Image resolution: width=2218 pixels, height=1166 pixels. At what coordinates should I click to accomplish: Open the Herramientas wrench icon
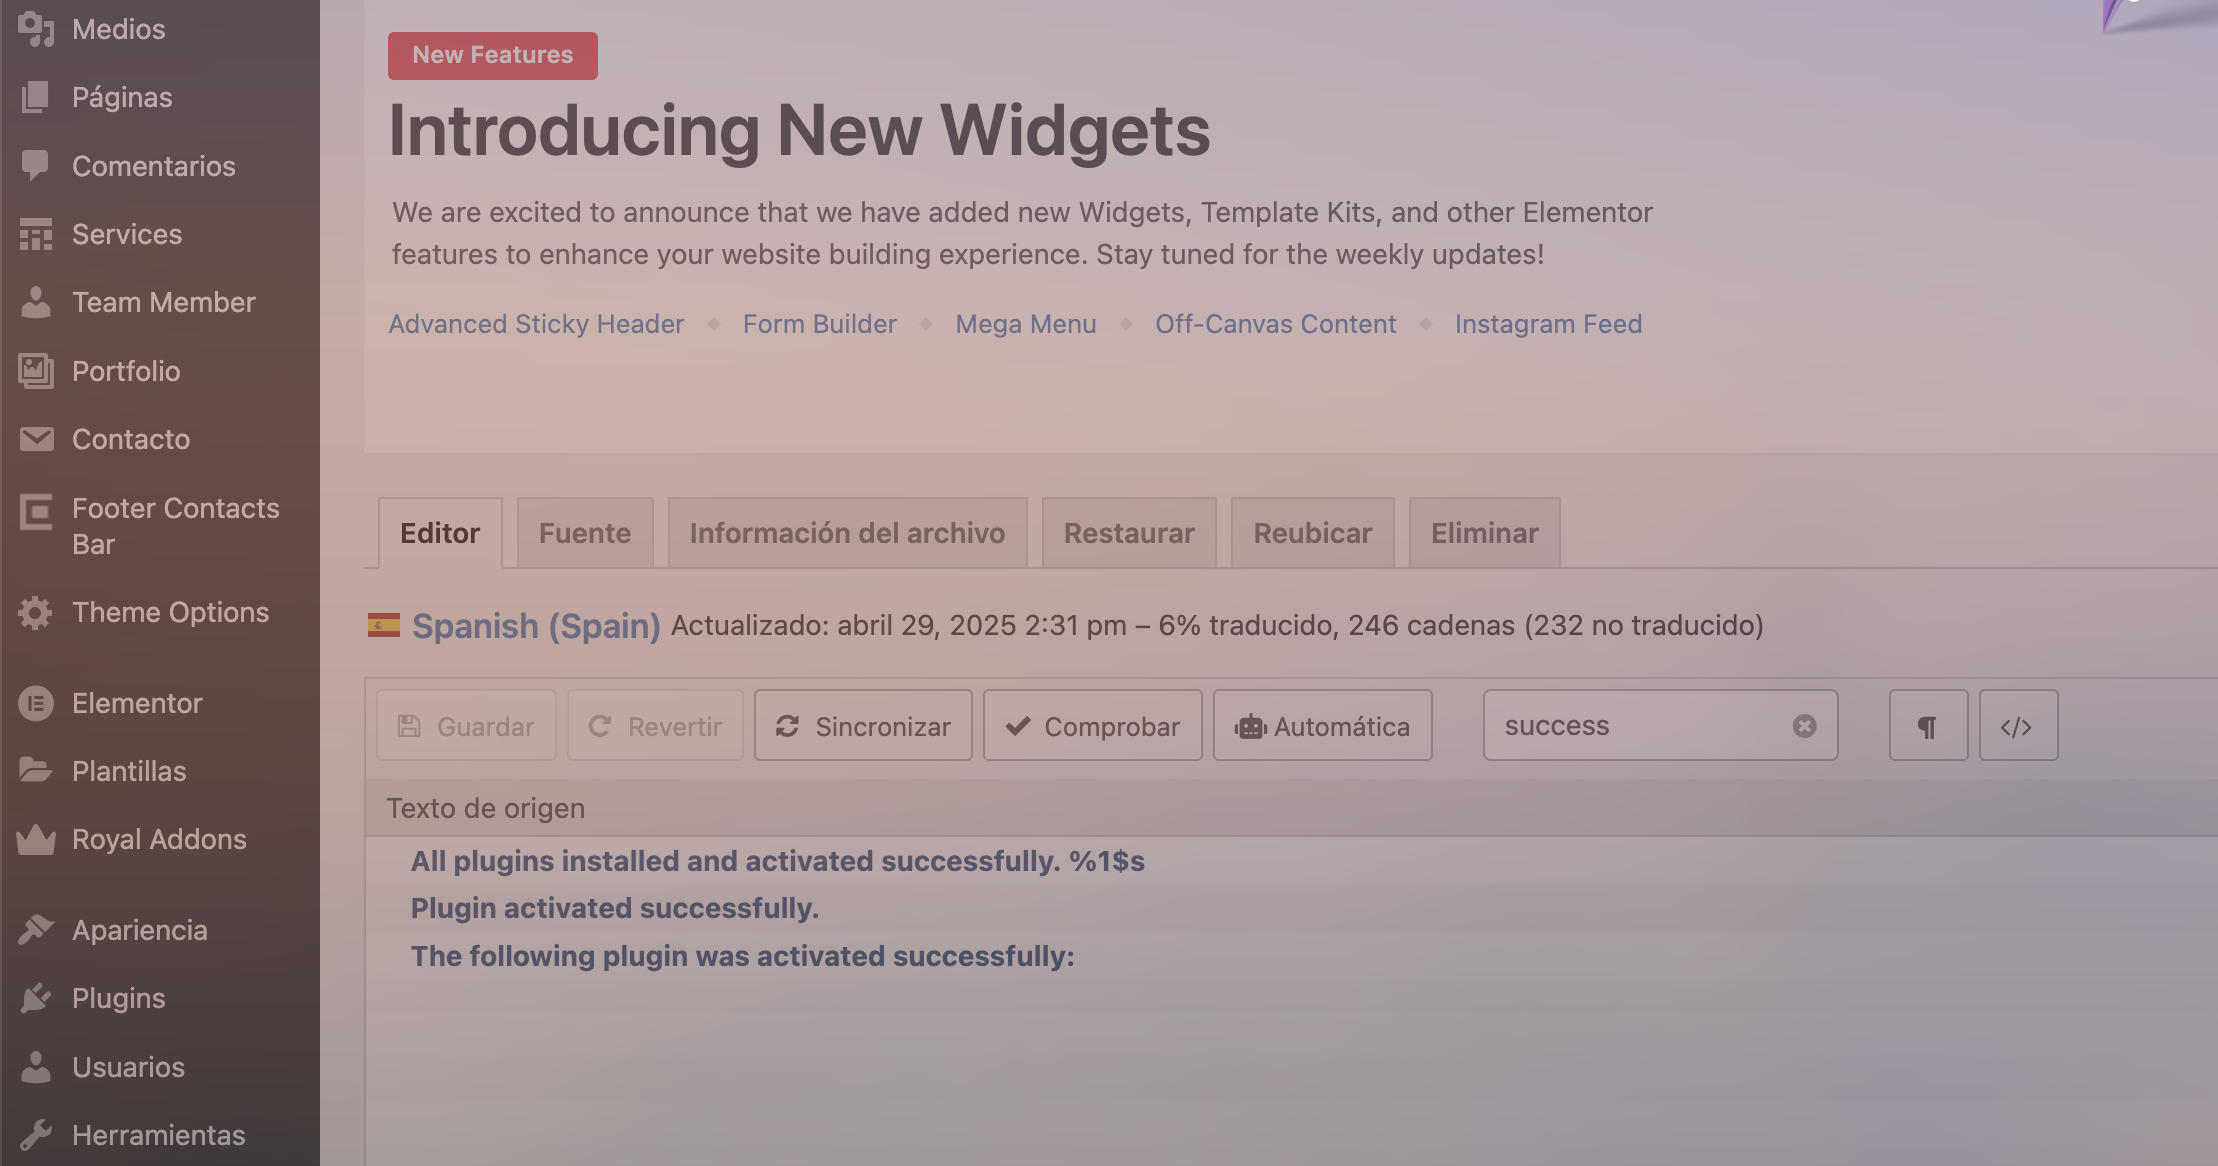[36, 1135]
